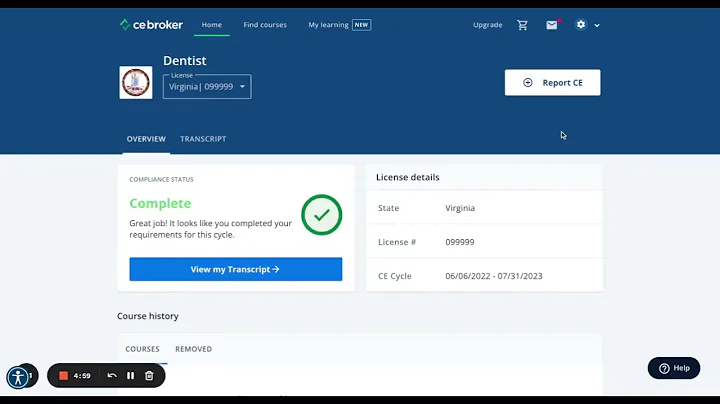Click the License # value 099999

coord(460,242)
